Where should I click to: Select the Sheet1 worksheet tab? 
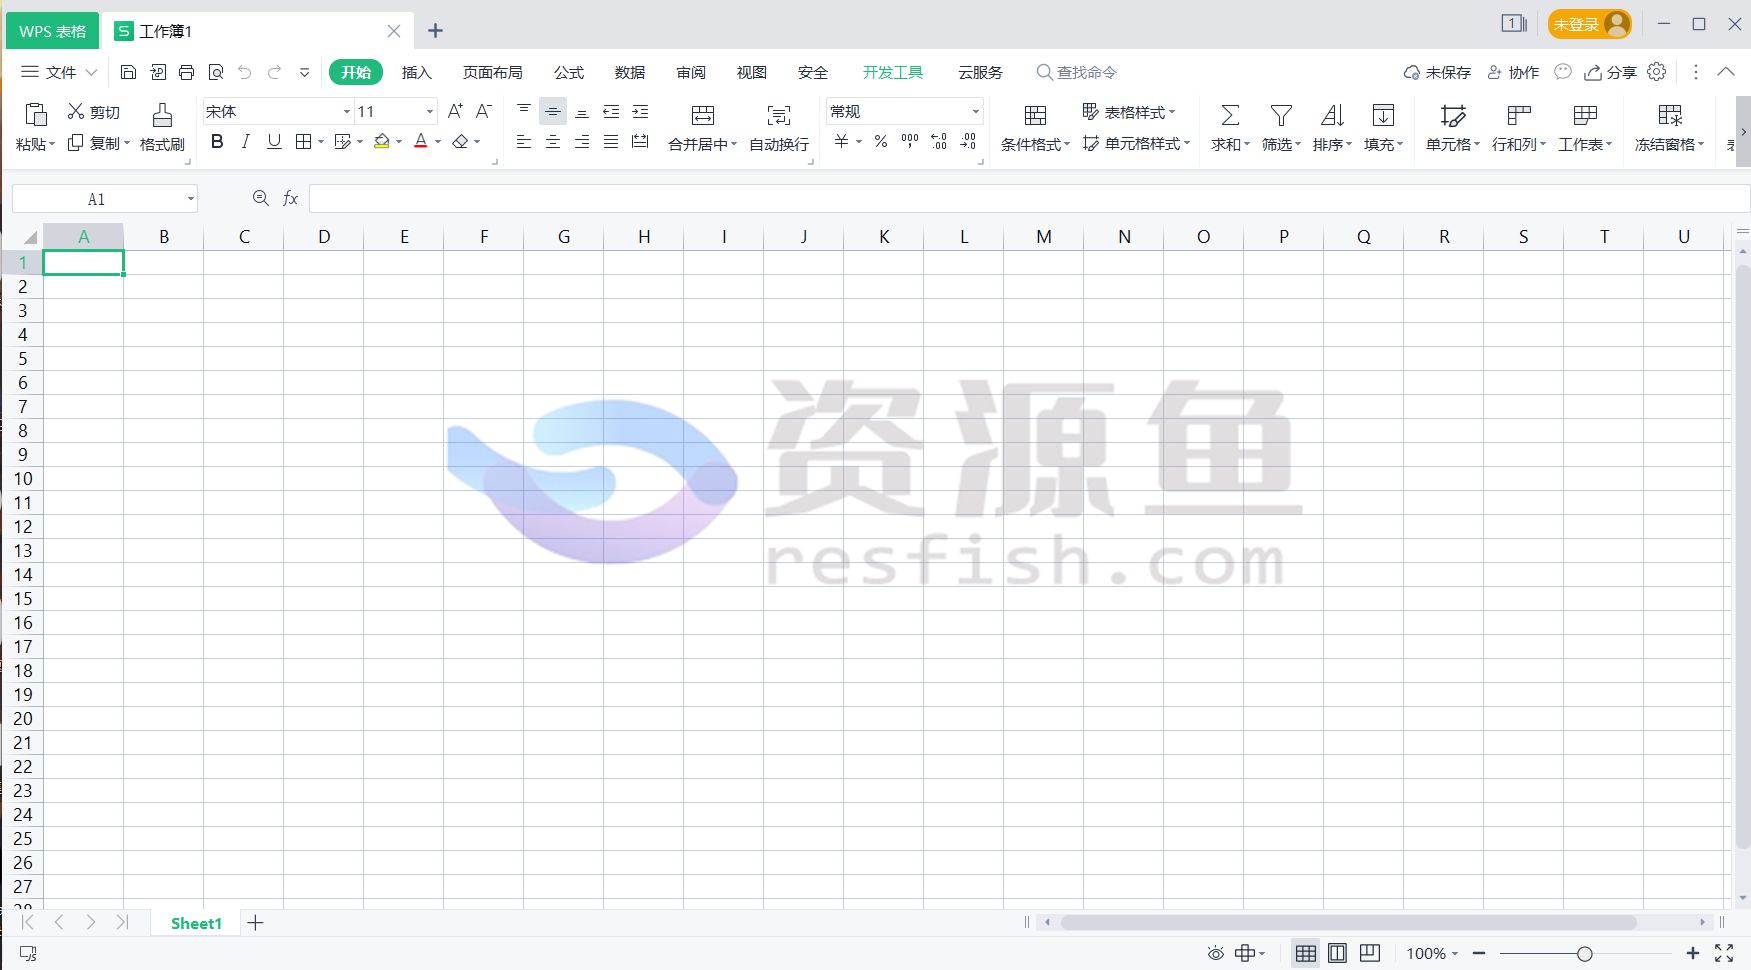196,923
